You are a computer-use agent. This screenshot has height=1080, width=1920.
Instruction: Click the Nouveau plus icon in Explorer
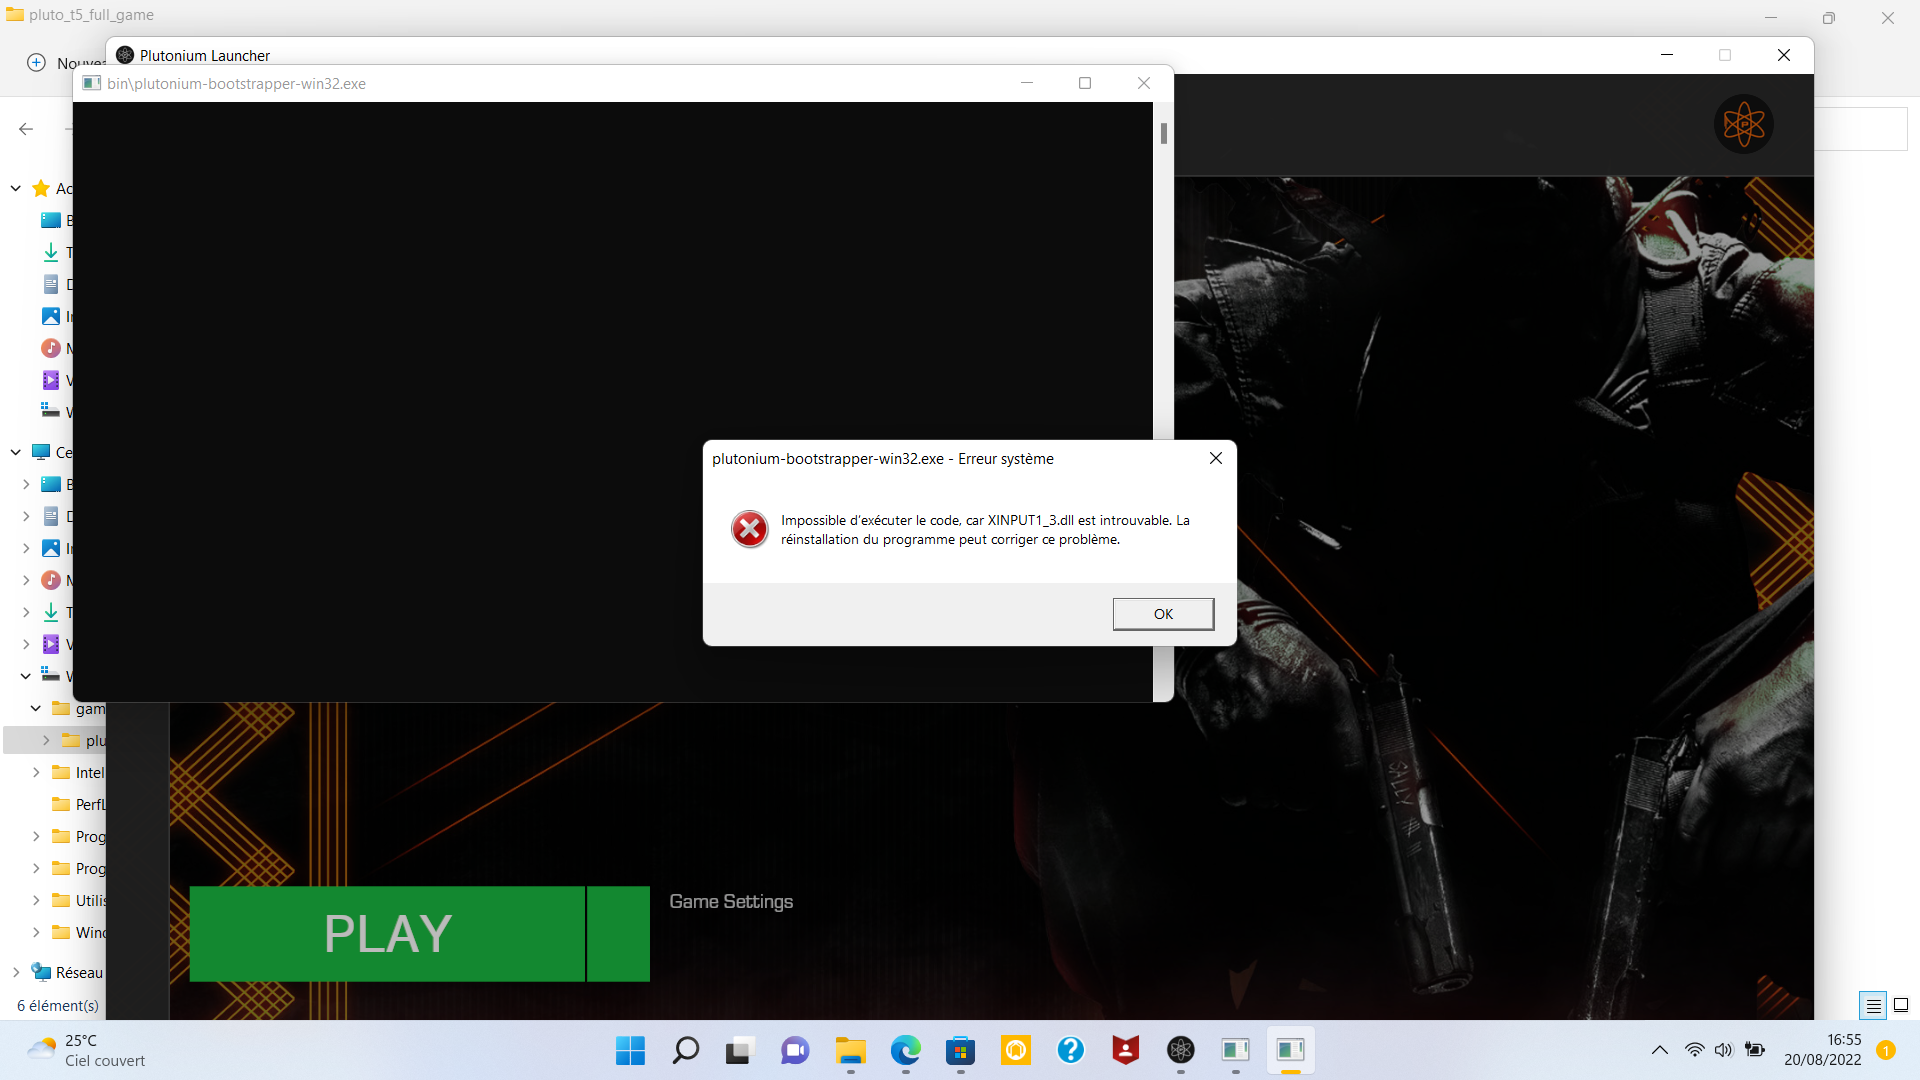tap(36, 62)
